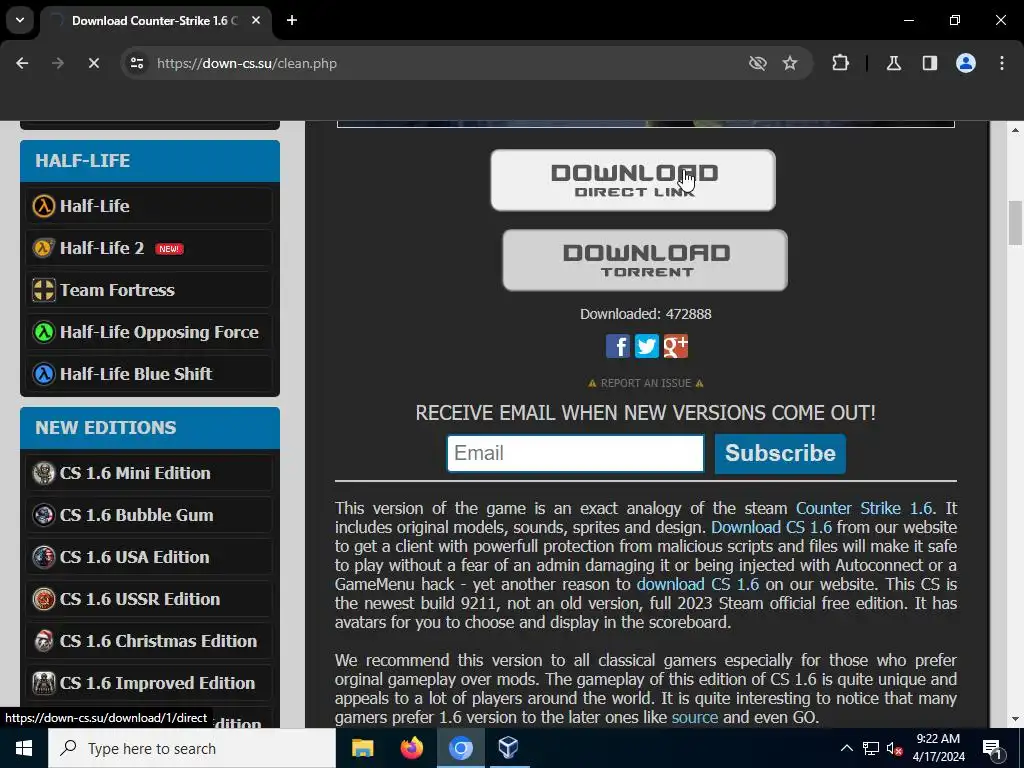1024x768 pixels.
Task: Open site information icon in address bar
Action: tap(137, 63)
